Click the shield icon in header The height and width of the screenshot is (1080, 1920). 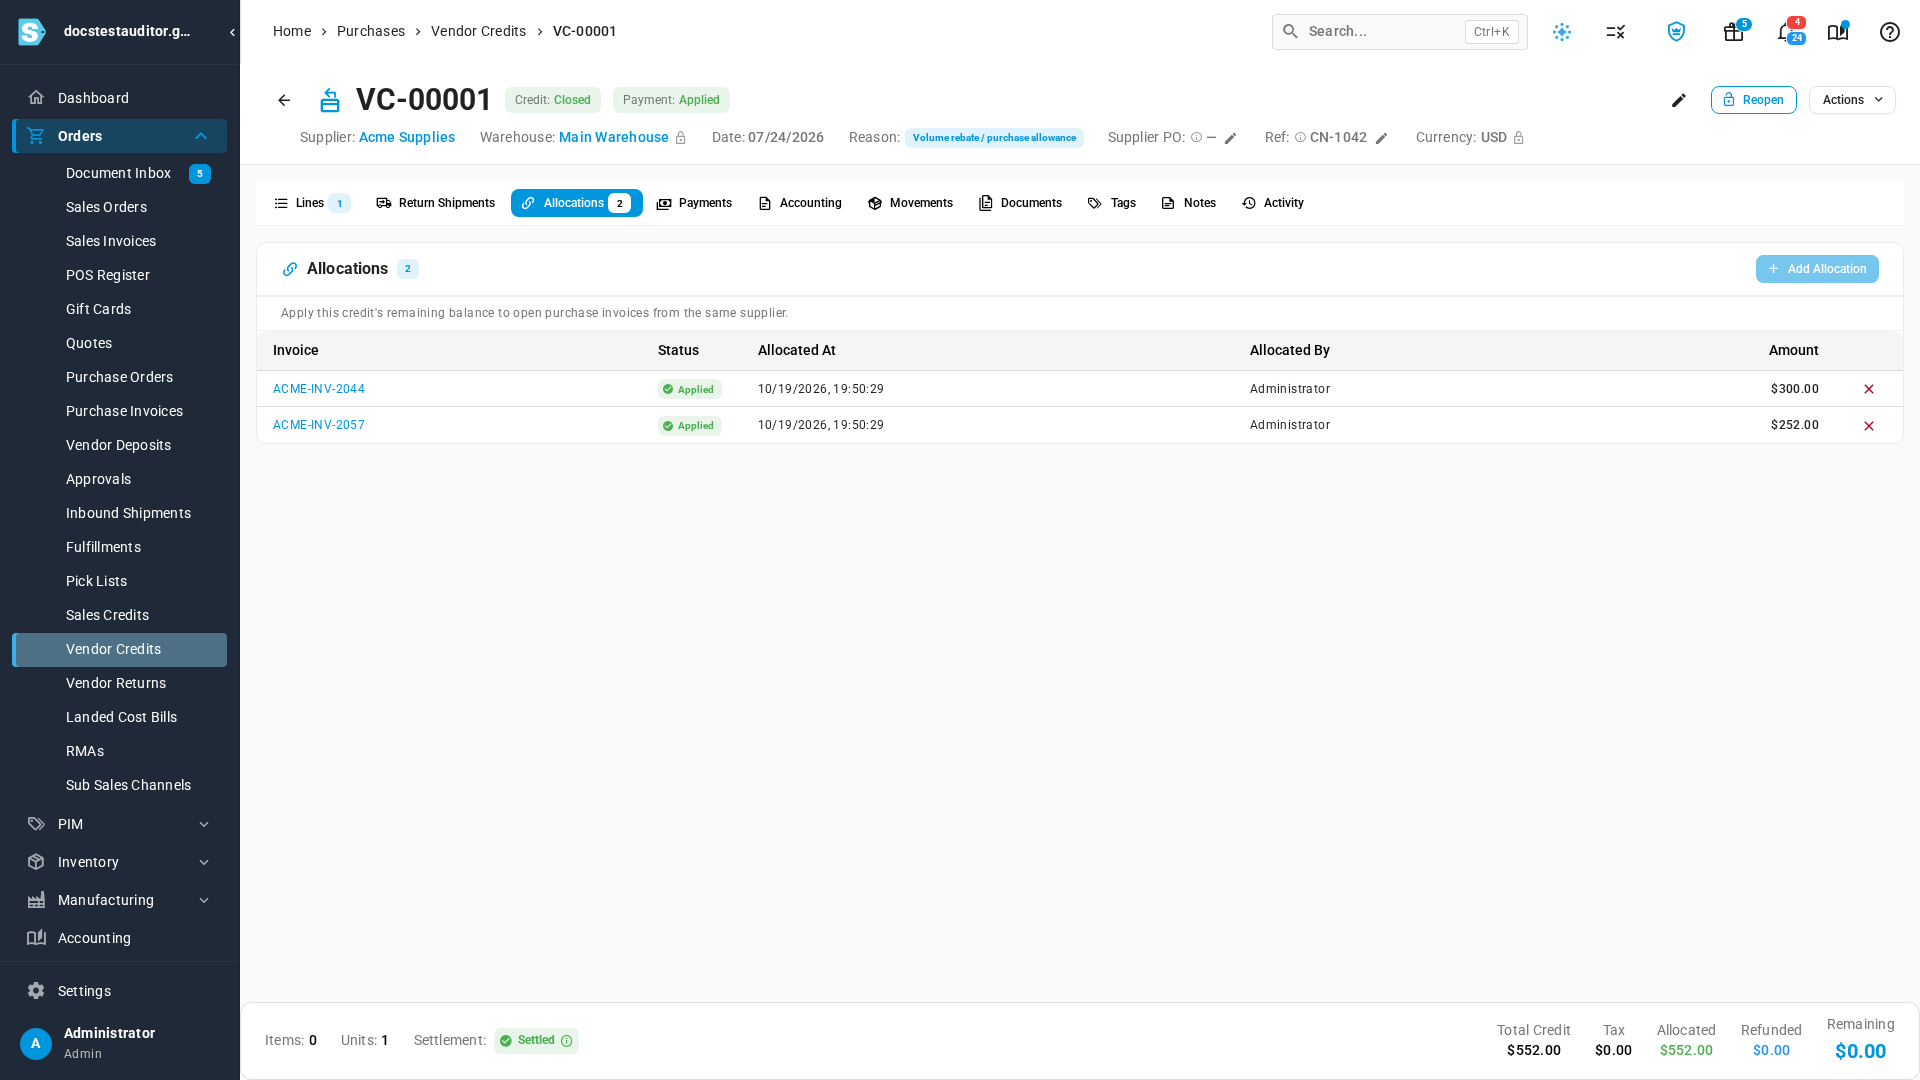(x=1677, y=32)
